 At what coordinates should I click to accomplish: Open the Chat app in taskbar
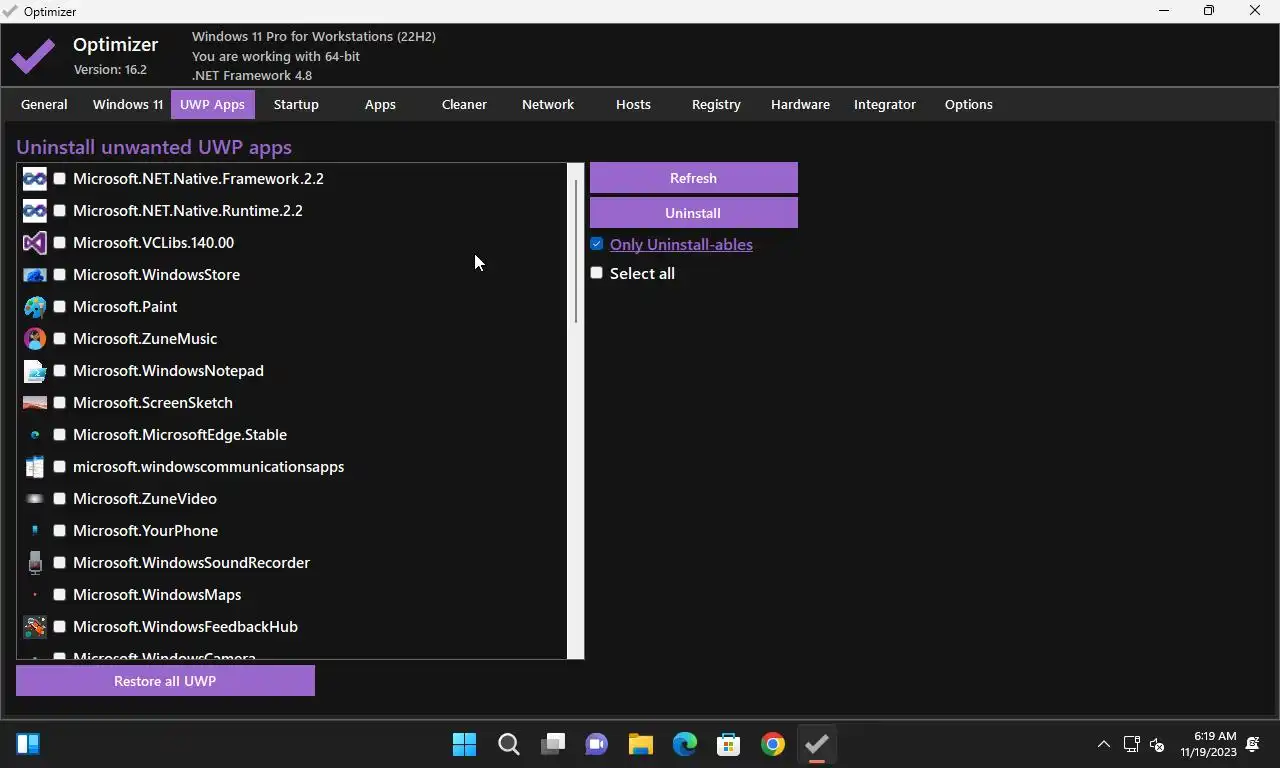click(596, 744)
